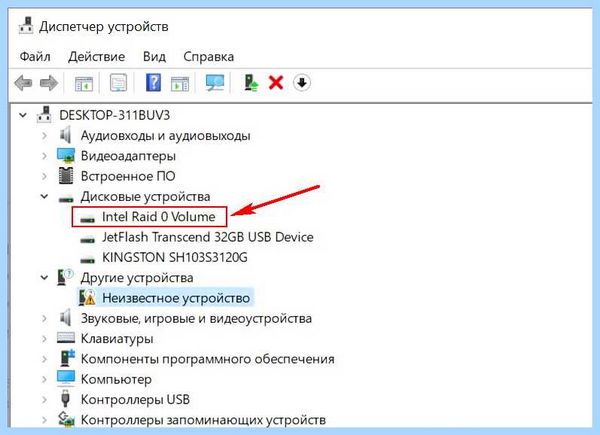Click the Update driver icon with green arrow
The image size is (600, 435).
coord(251,83)
